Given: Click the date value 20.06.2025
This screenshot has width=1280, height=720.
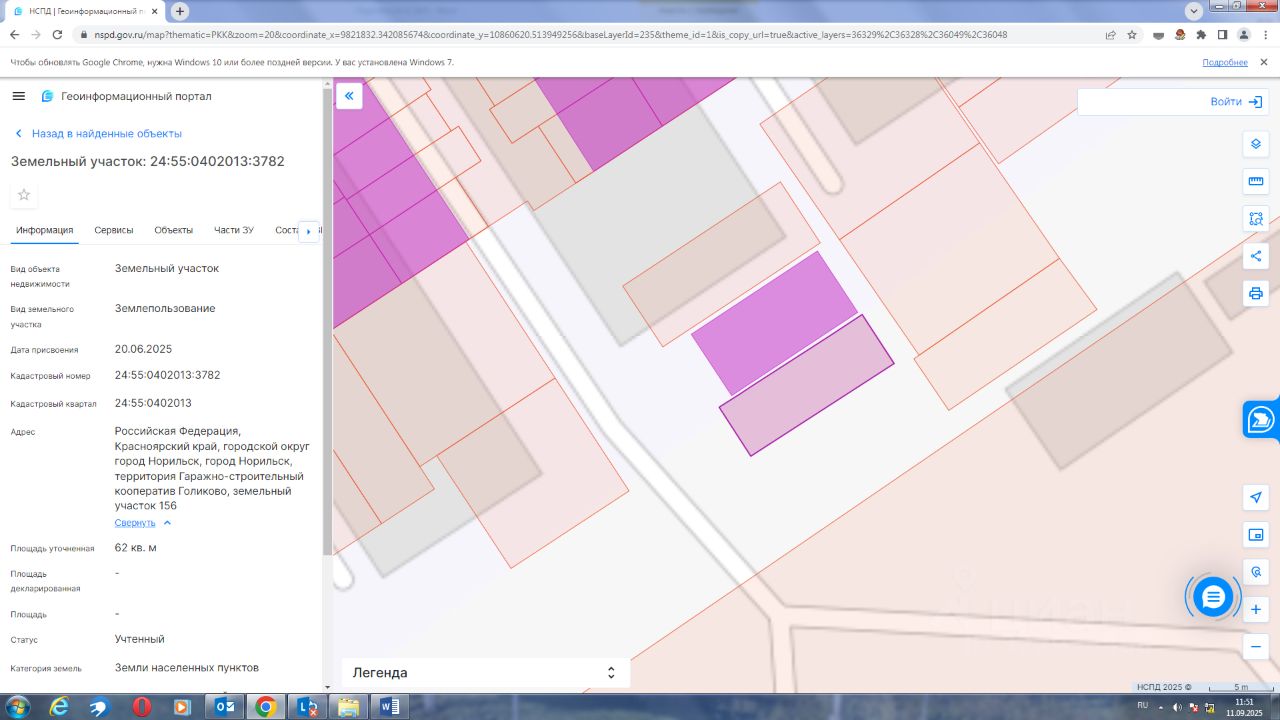Looking at the screenshot, I should 144,349.
